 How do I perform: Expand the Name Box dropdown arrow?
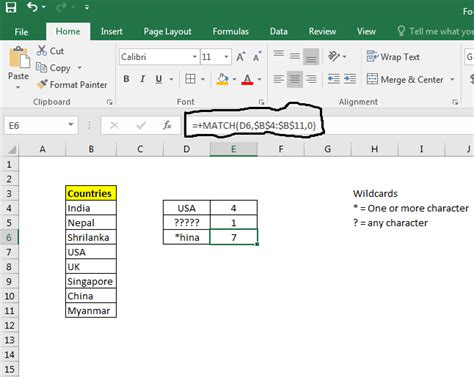(x=71, y=125)
